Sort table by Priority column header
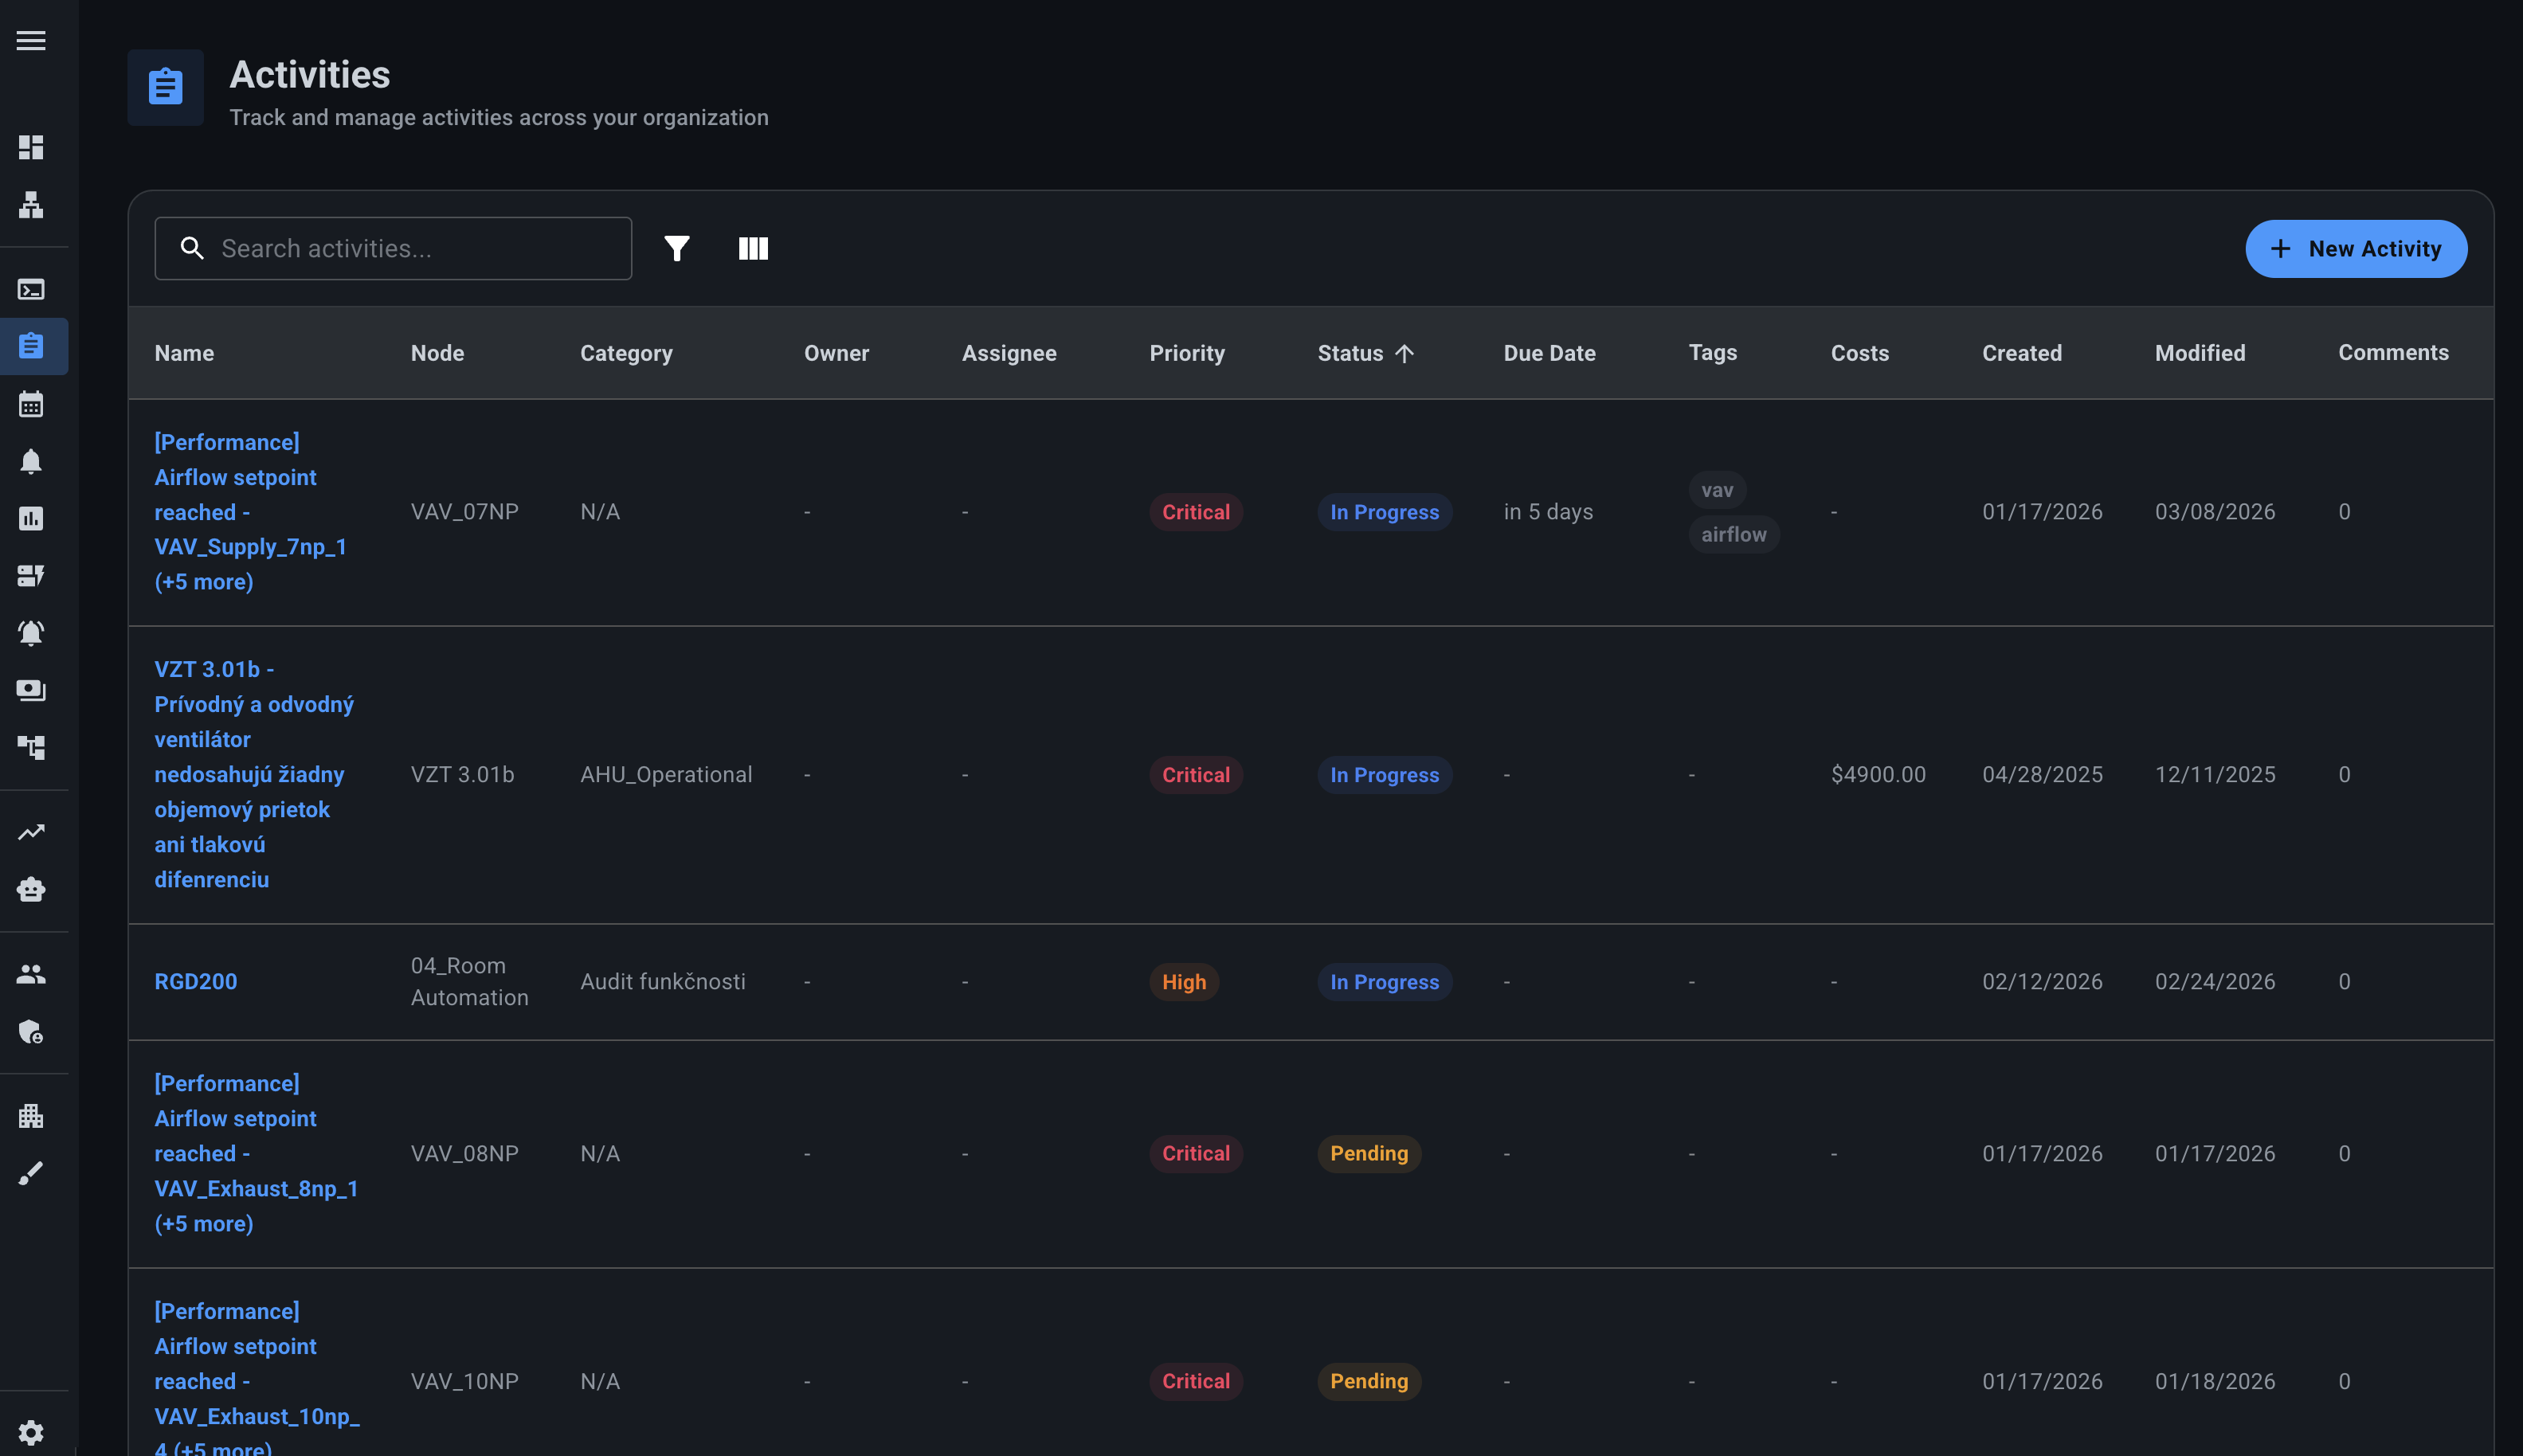Screen dimensions: 2523x1456 click(1186, 353)
